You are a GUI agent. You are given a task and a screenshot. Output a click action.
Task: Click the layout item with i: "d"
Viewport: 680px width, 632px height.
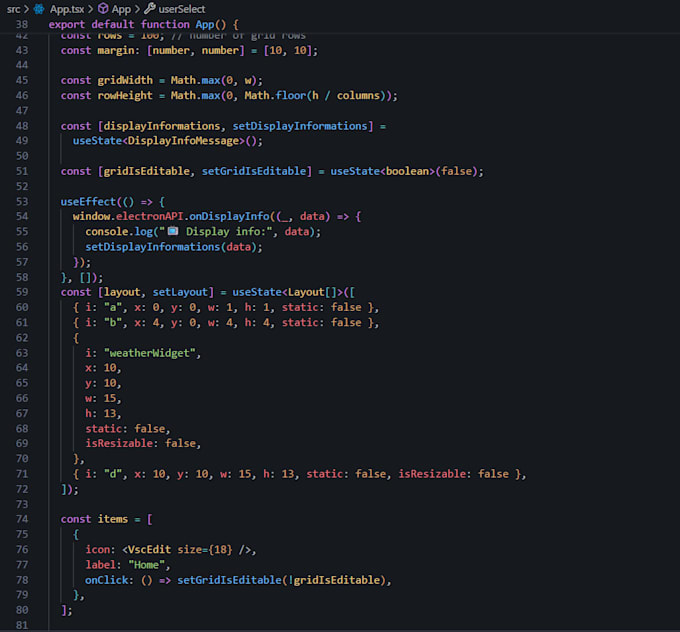300,474
